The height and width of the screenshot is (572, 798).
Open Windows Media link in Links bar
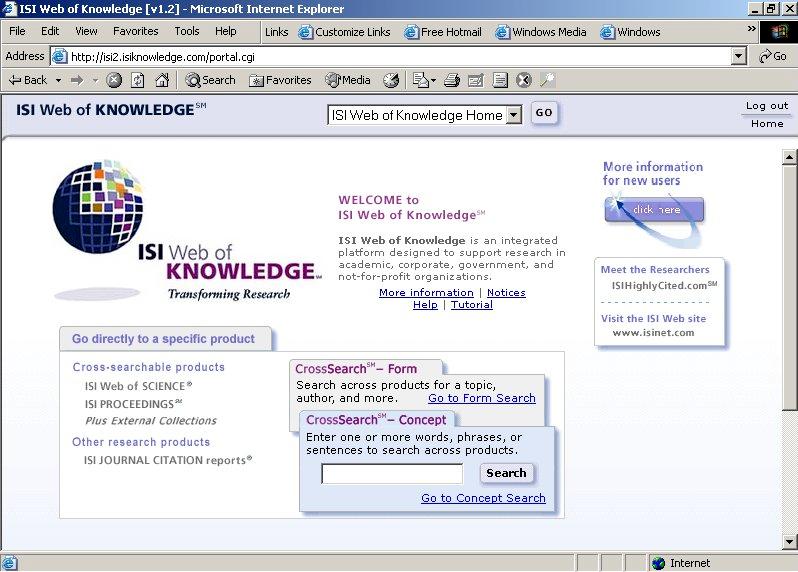[541, 32]
